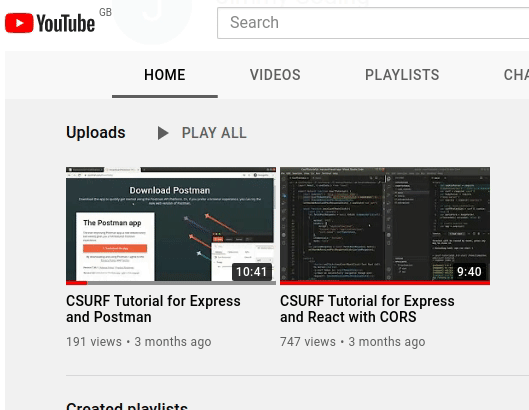Click into the Search field

tap(373, 23)
